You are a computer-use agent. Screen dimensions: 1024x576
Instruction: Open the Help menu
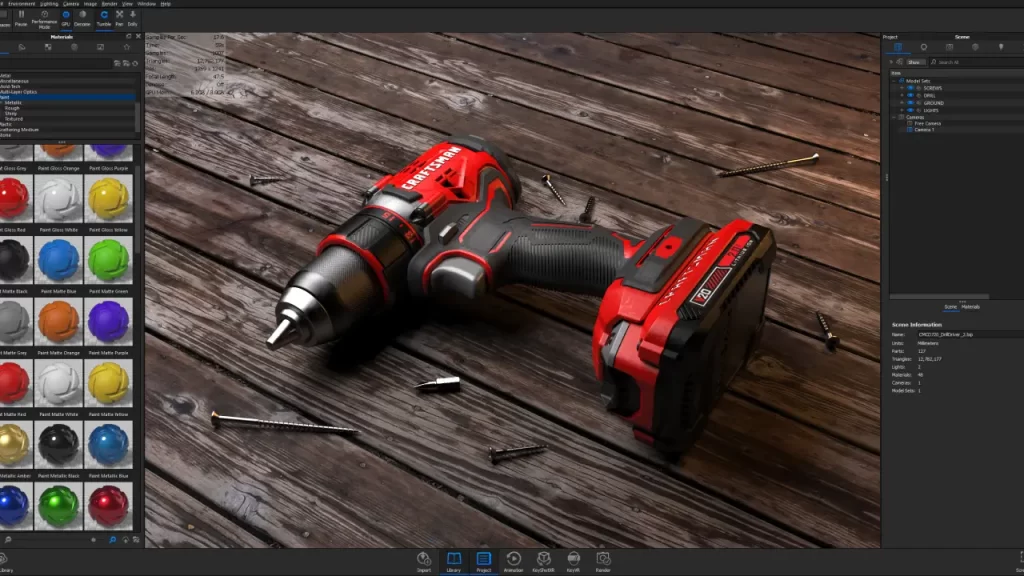click(x=166, y=4)
